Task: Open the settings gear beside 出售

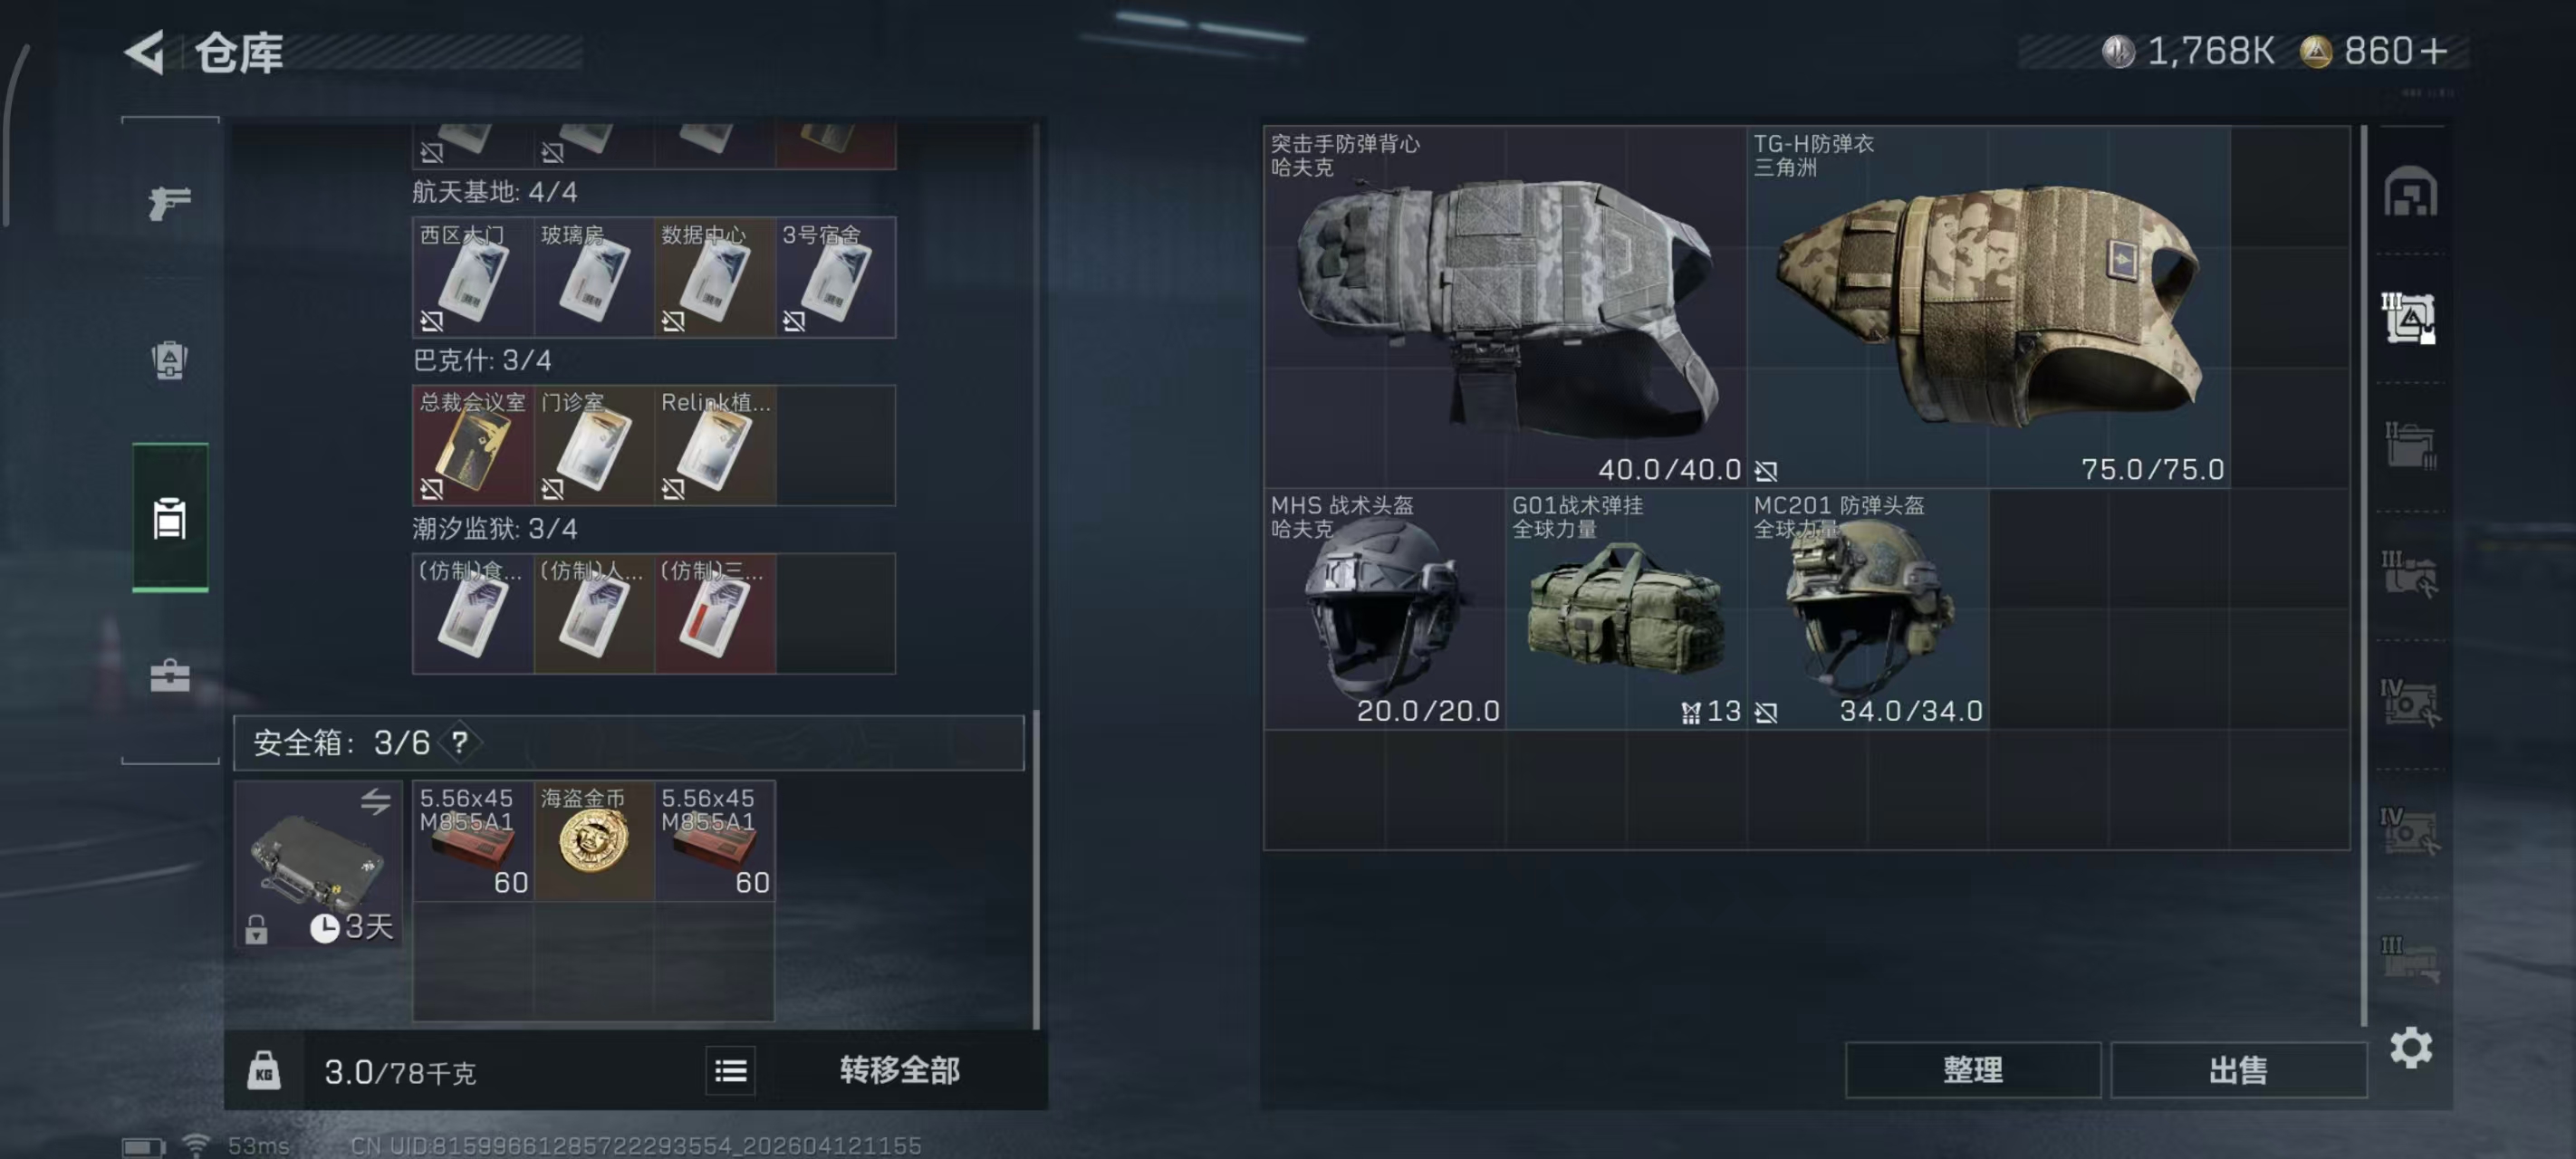Action: [x=2410, y=1048]
